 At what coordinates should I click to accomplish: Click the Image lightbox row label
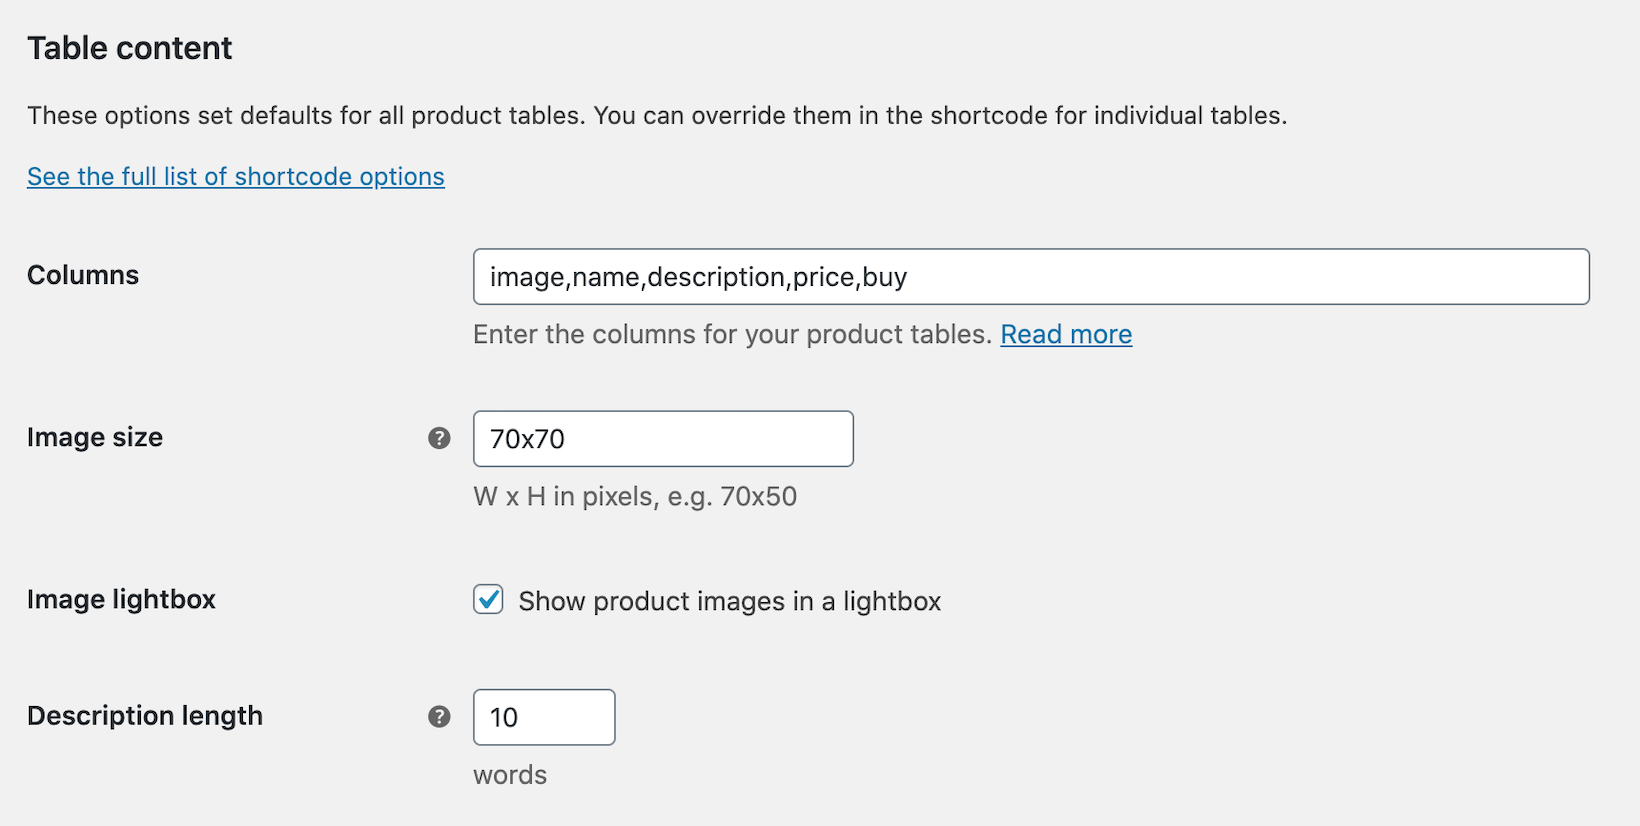[121, 600]
